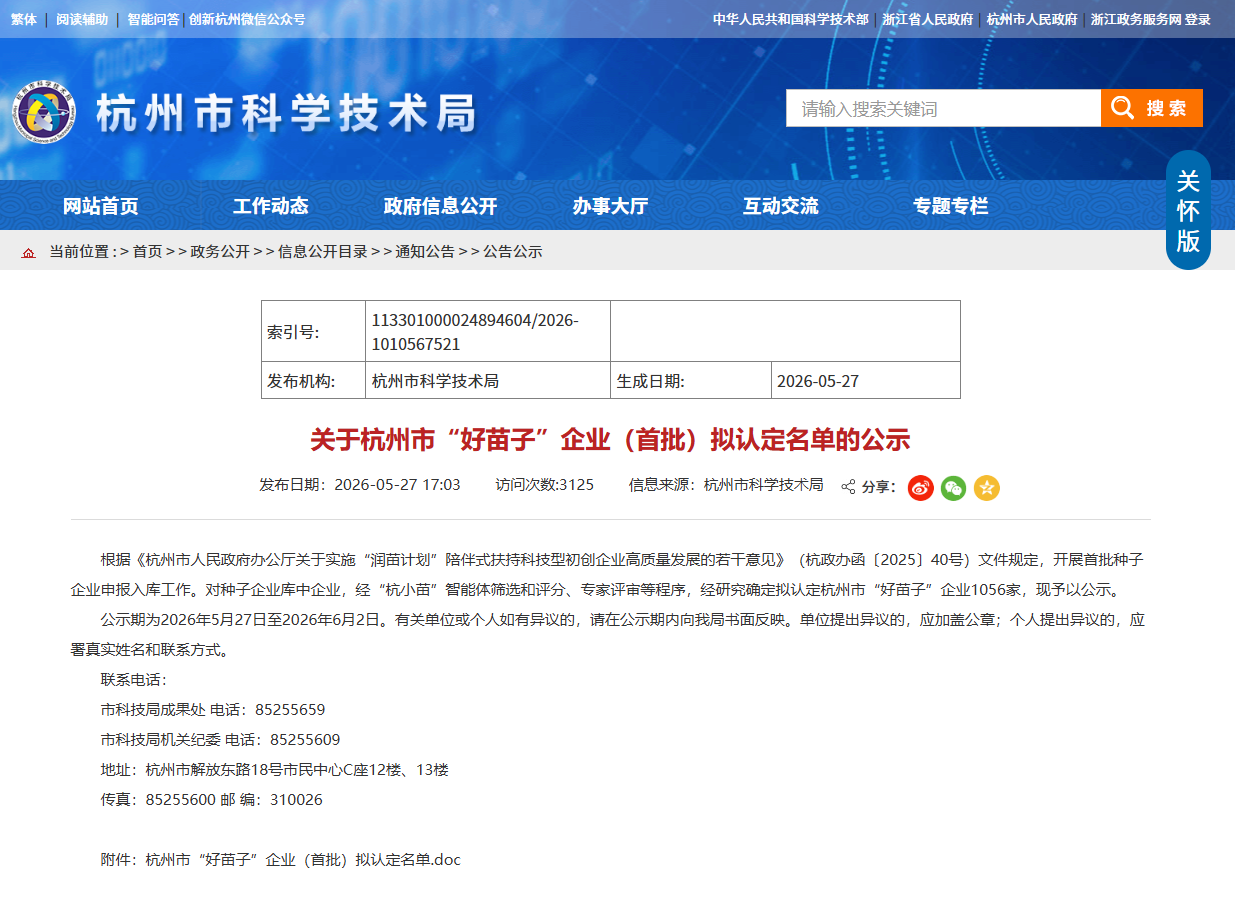Visit 浙江省人民政府 link
Viewport: 1235px width, 912px height.
point(928,19)
